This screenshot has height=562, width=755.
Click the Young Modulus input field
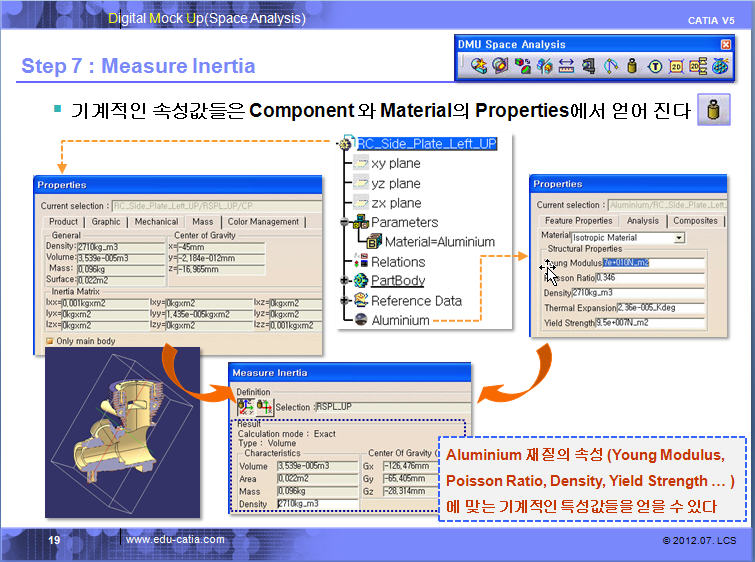coord(654,263)
